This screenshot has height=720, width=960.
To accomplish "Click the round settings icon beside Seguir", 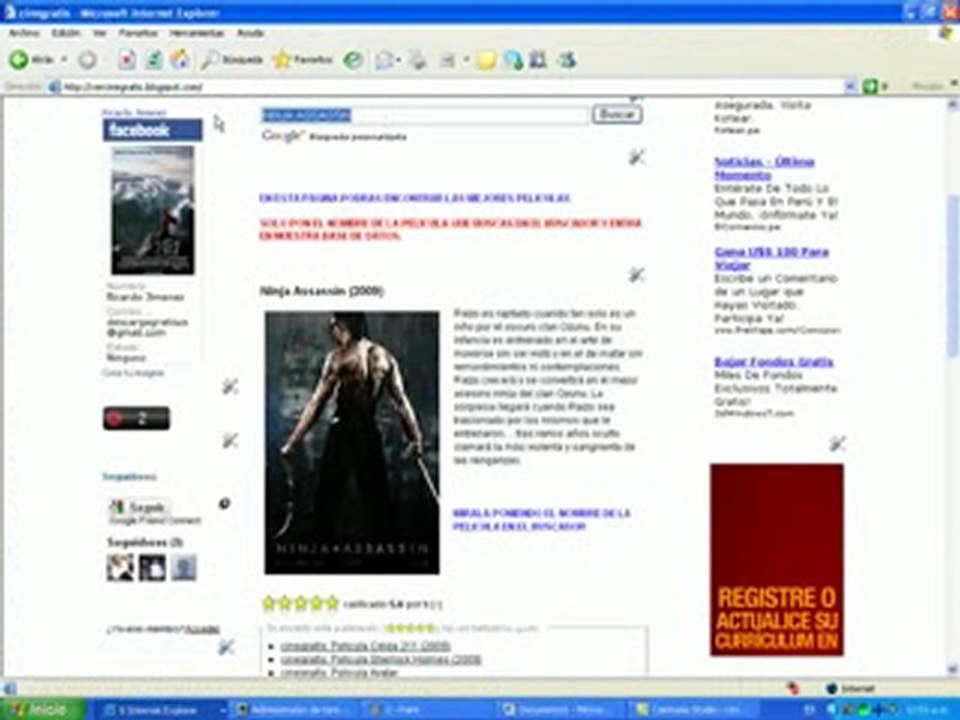I will [225, 503].
